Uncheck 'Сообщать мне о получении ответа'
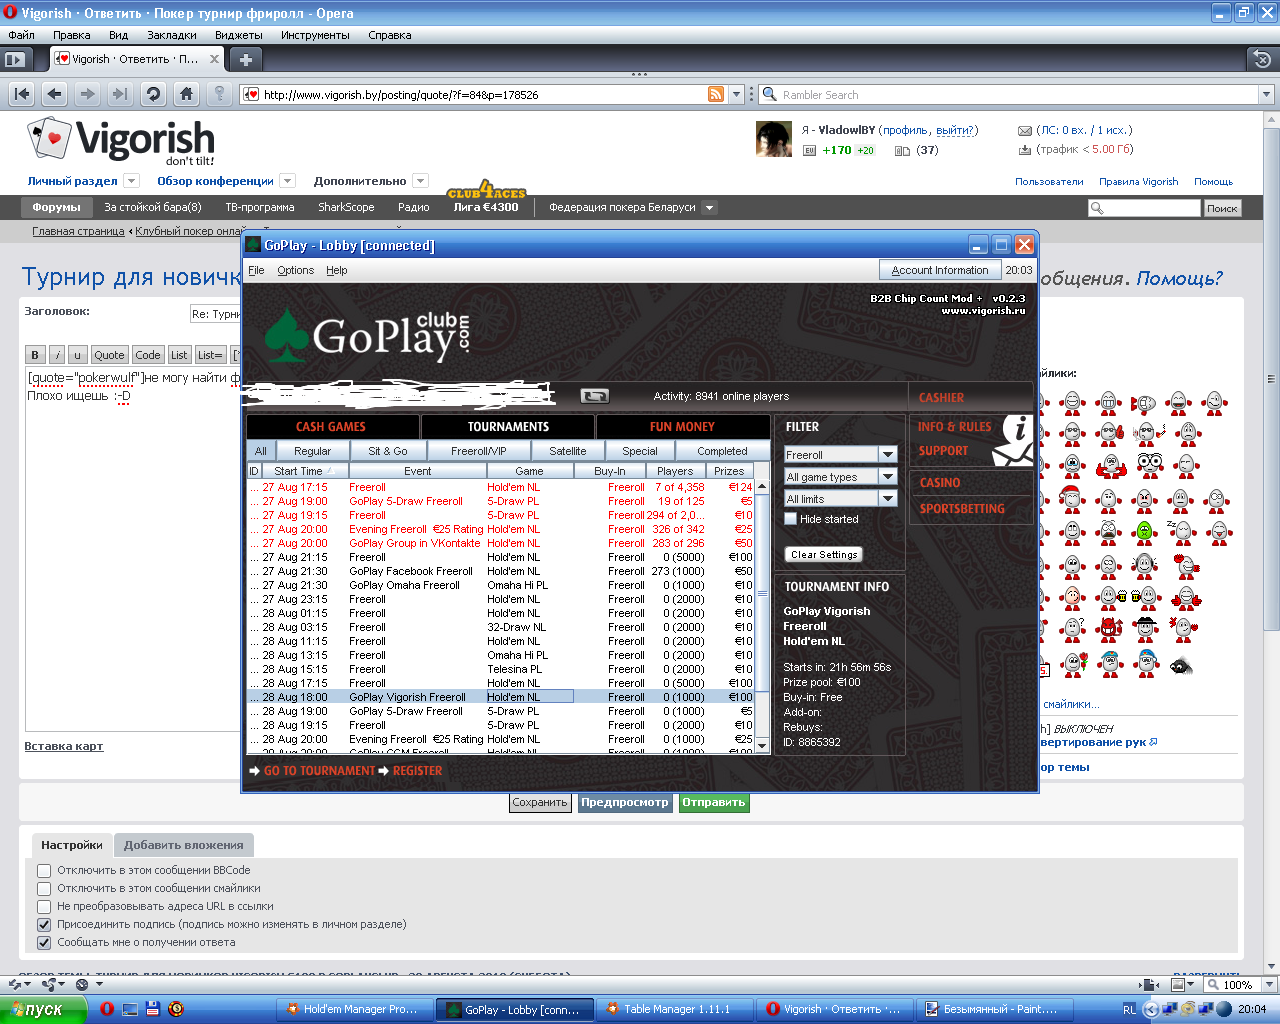 [x=44, y=943]
